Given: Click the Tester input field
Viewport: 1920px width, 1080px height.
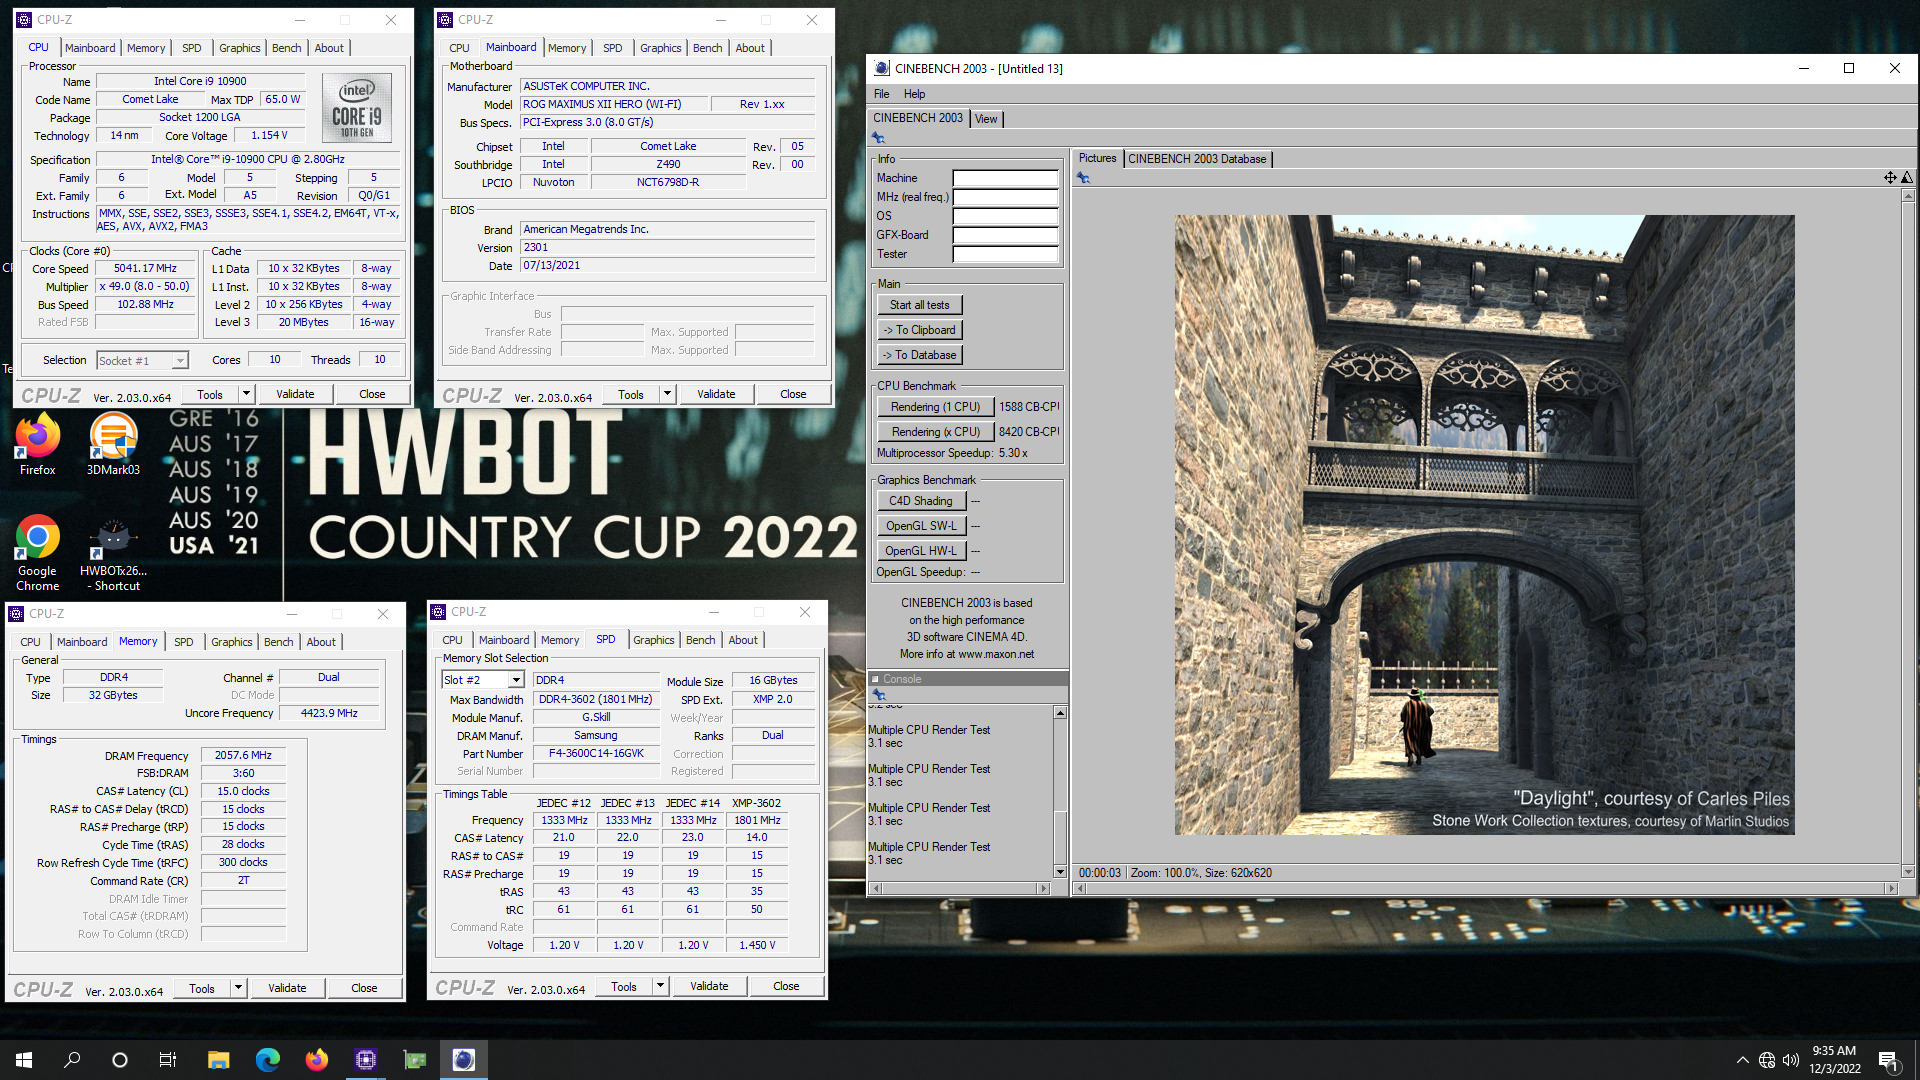Looking at the screenshot, I should click(1005, 254).
